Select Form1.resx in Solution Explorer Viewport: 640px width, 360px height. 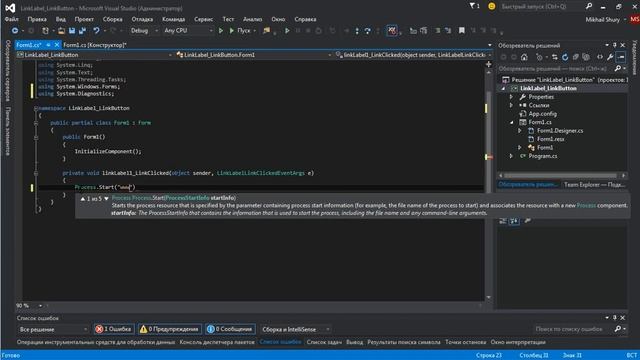(550, 139)
